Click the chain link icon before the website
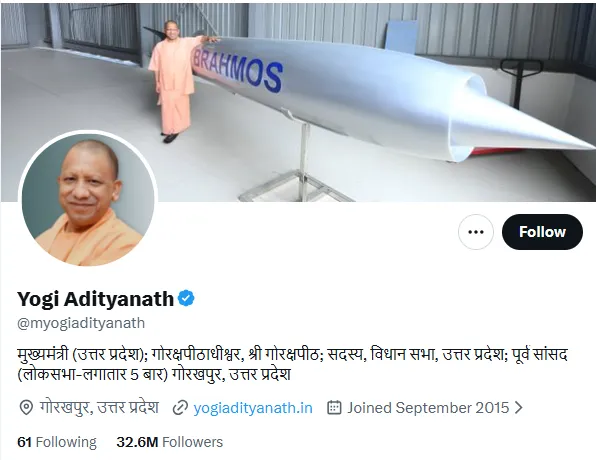 [180, 408]
